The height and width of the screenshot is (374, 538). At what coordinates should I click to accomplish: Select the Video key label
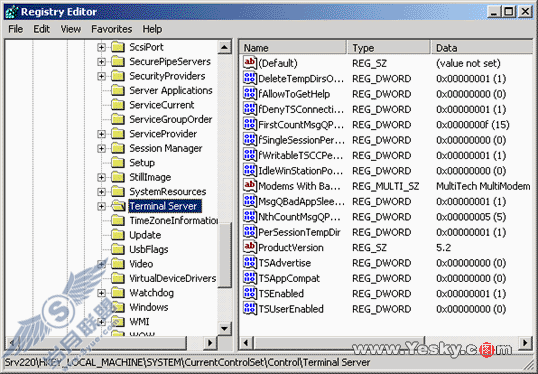coord(141,264)
